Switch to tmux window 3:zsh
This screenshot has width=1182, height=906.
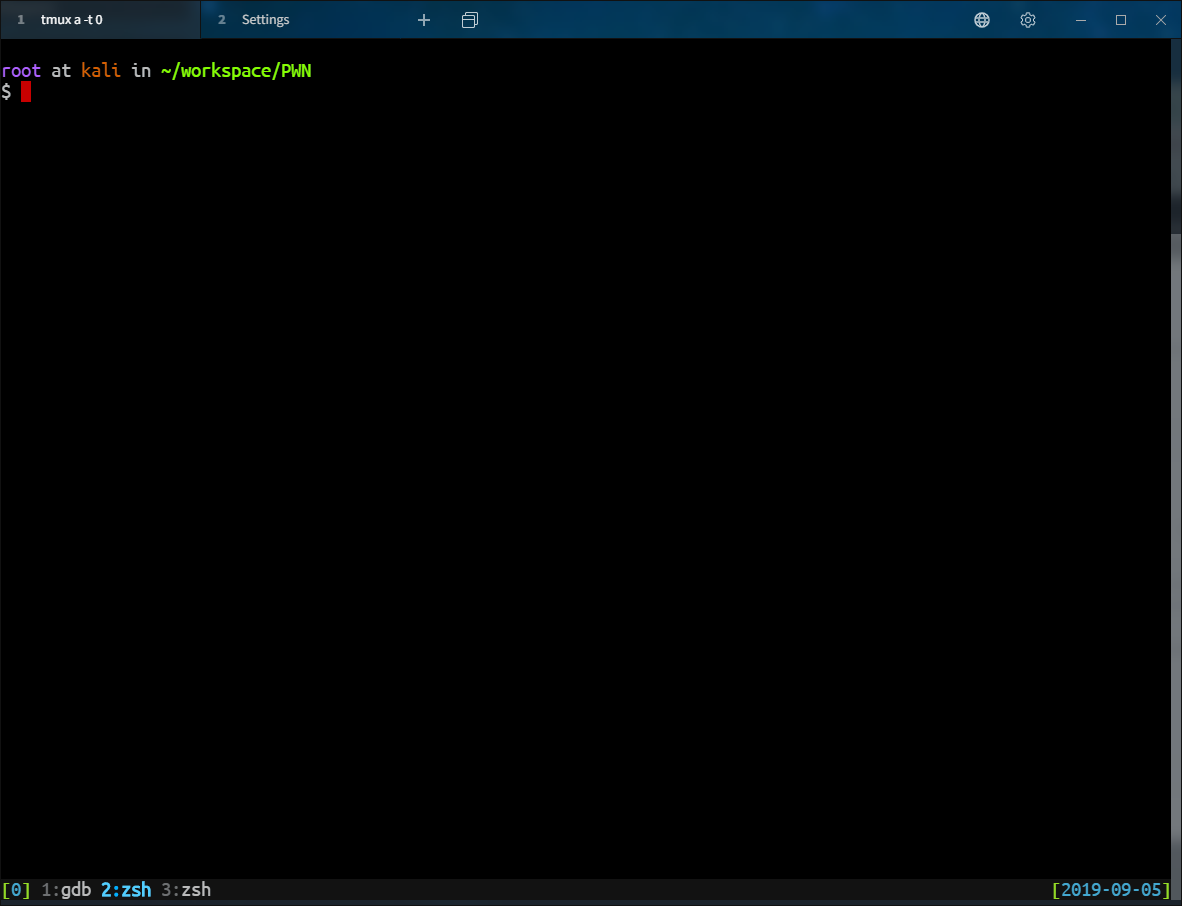click(186, 889)
